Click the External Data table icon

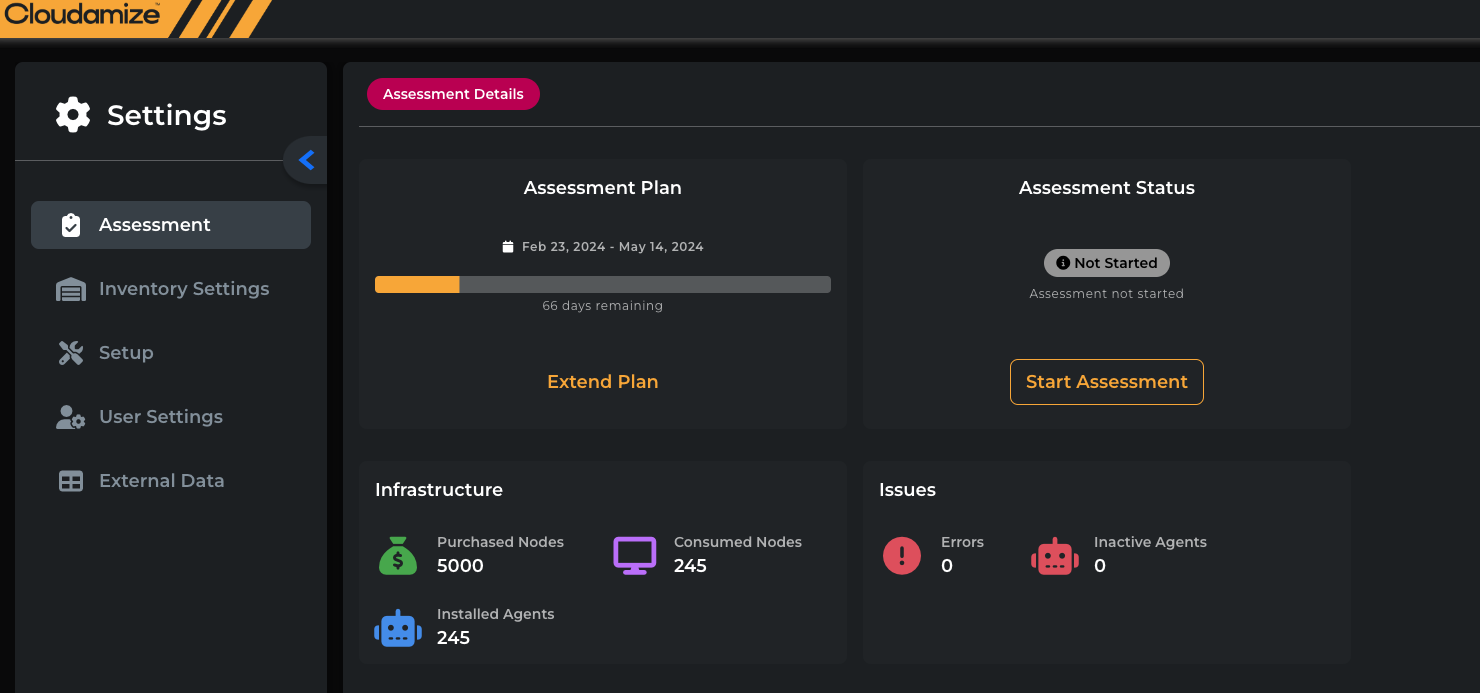(71, 481)
